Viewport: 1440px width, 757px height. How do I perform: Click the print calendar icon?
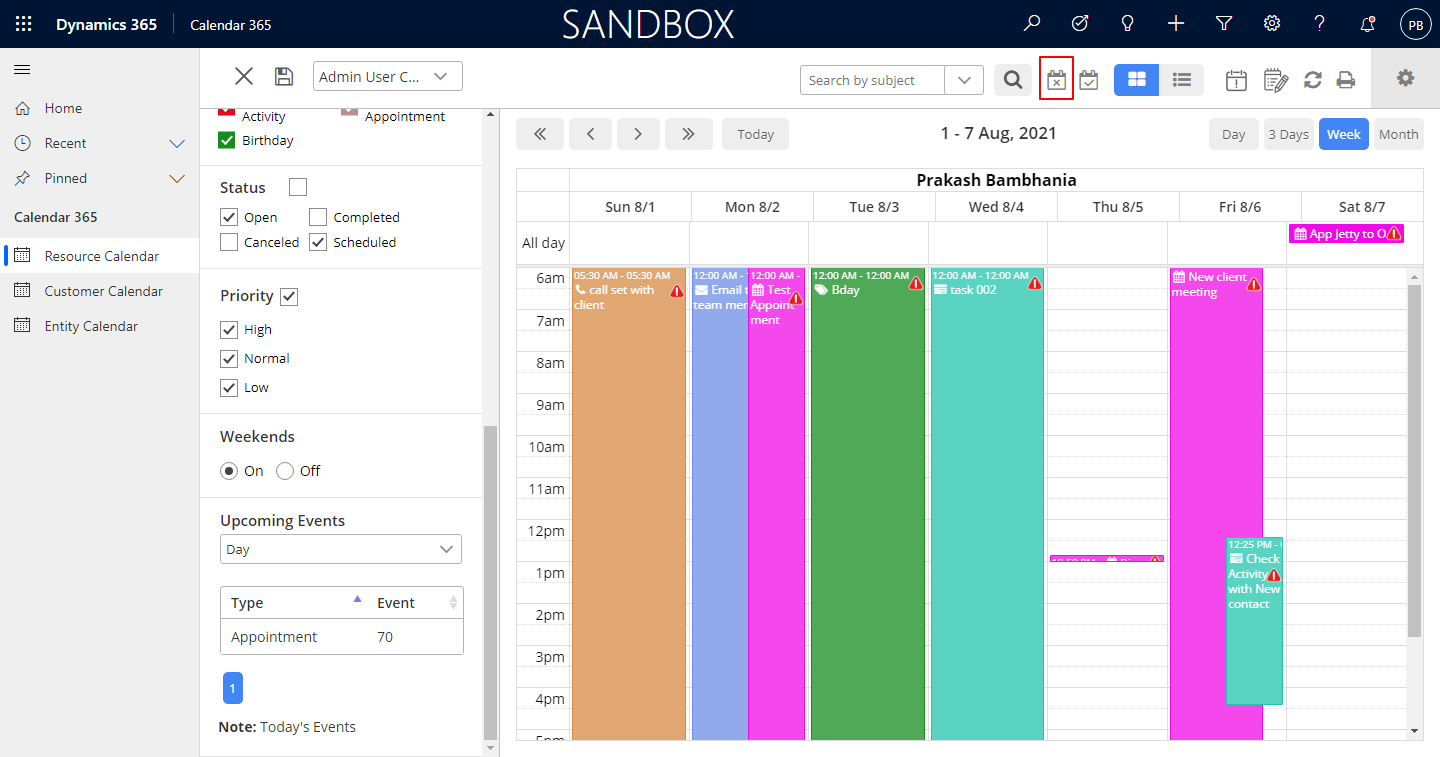pyautogui.click(x=1346, y=80)
